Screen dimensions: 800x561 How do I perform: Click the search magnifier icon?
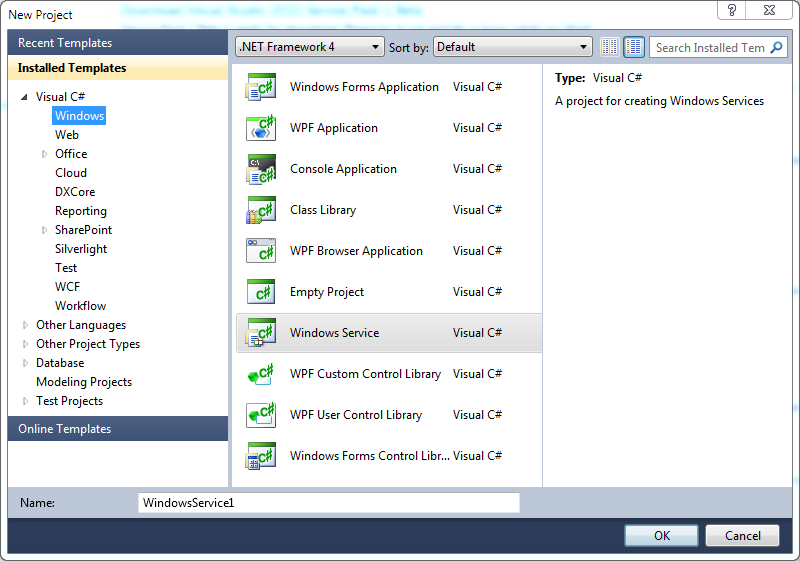coord(776,47)
